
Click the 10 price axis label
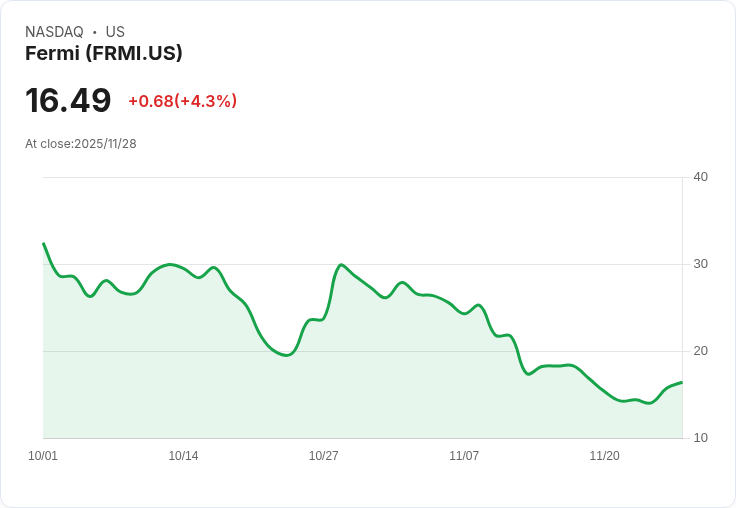(x=700, y=438)
